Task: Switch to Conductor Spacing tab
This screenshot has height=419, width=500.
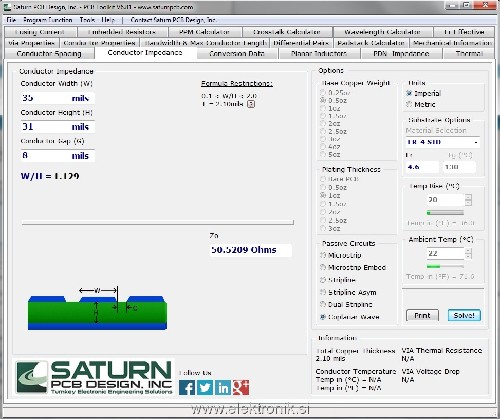Action: [x=49, y=53]
